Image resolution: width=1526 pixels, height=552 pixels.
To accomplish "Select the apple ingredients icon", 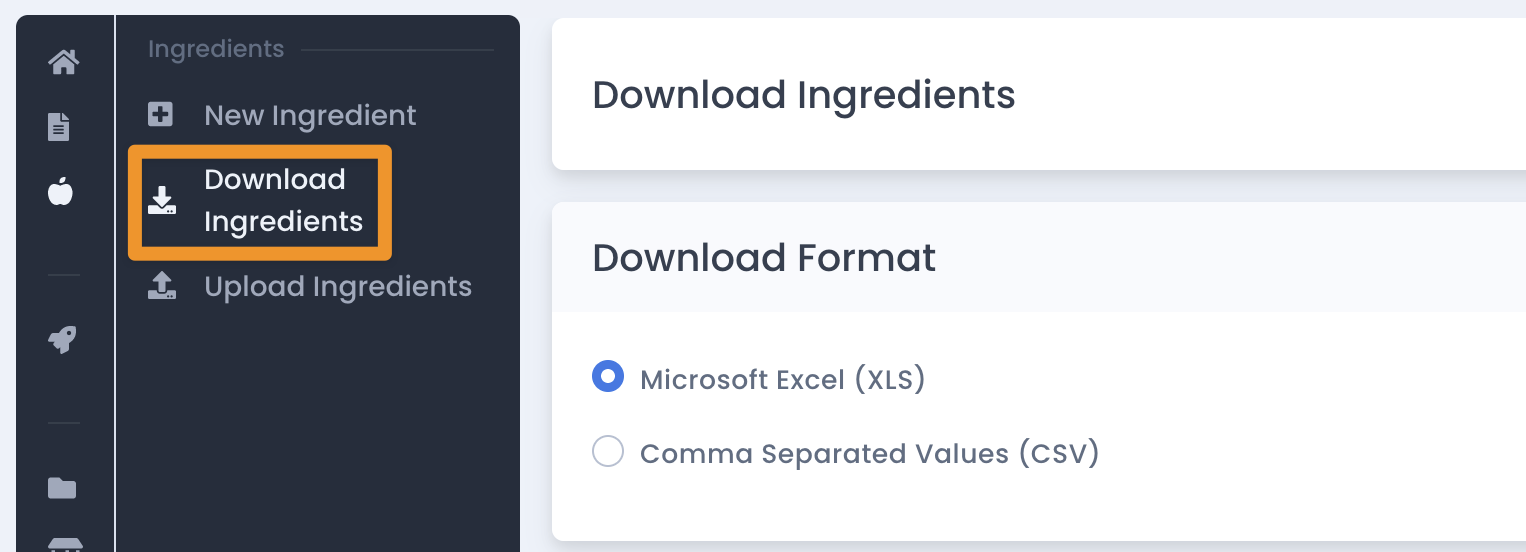I will coord(61,190).
